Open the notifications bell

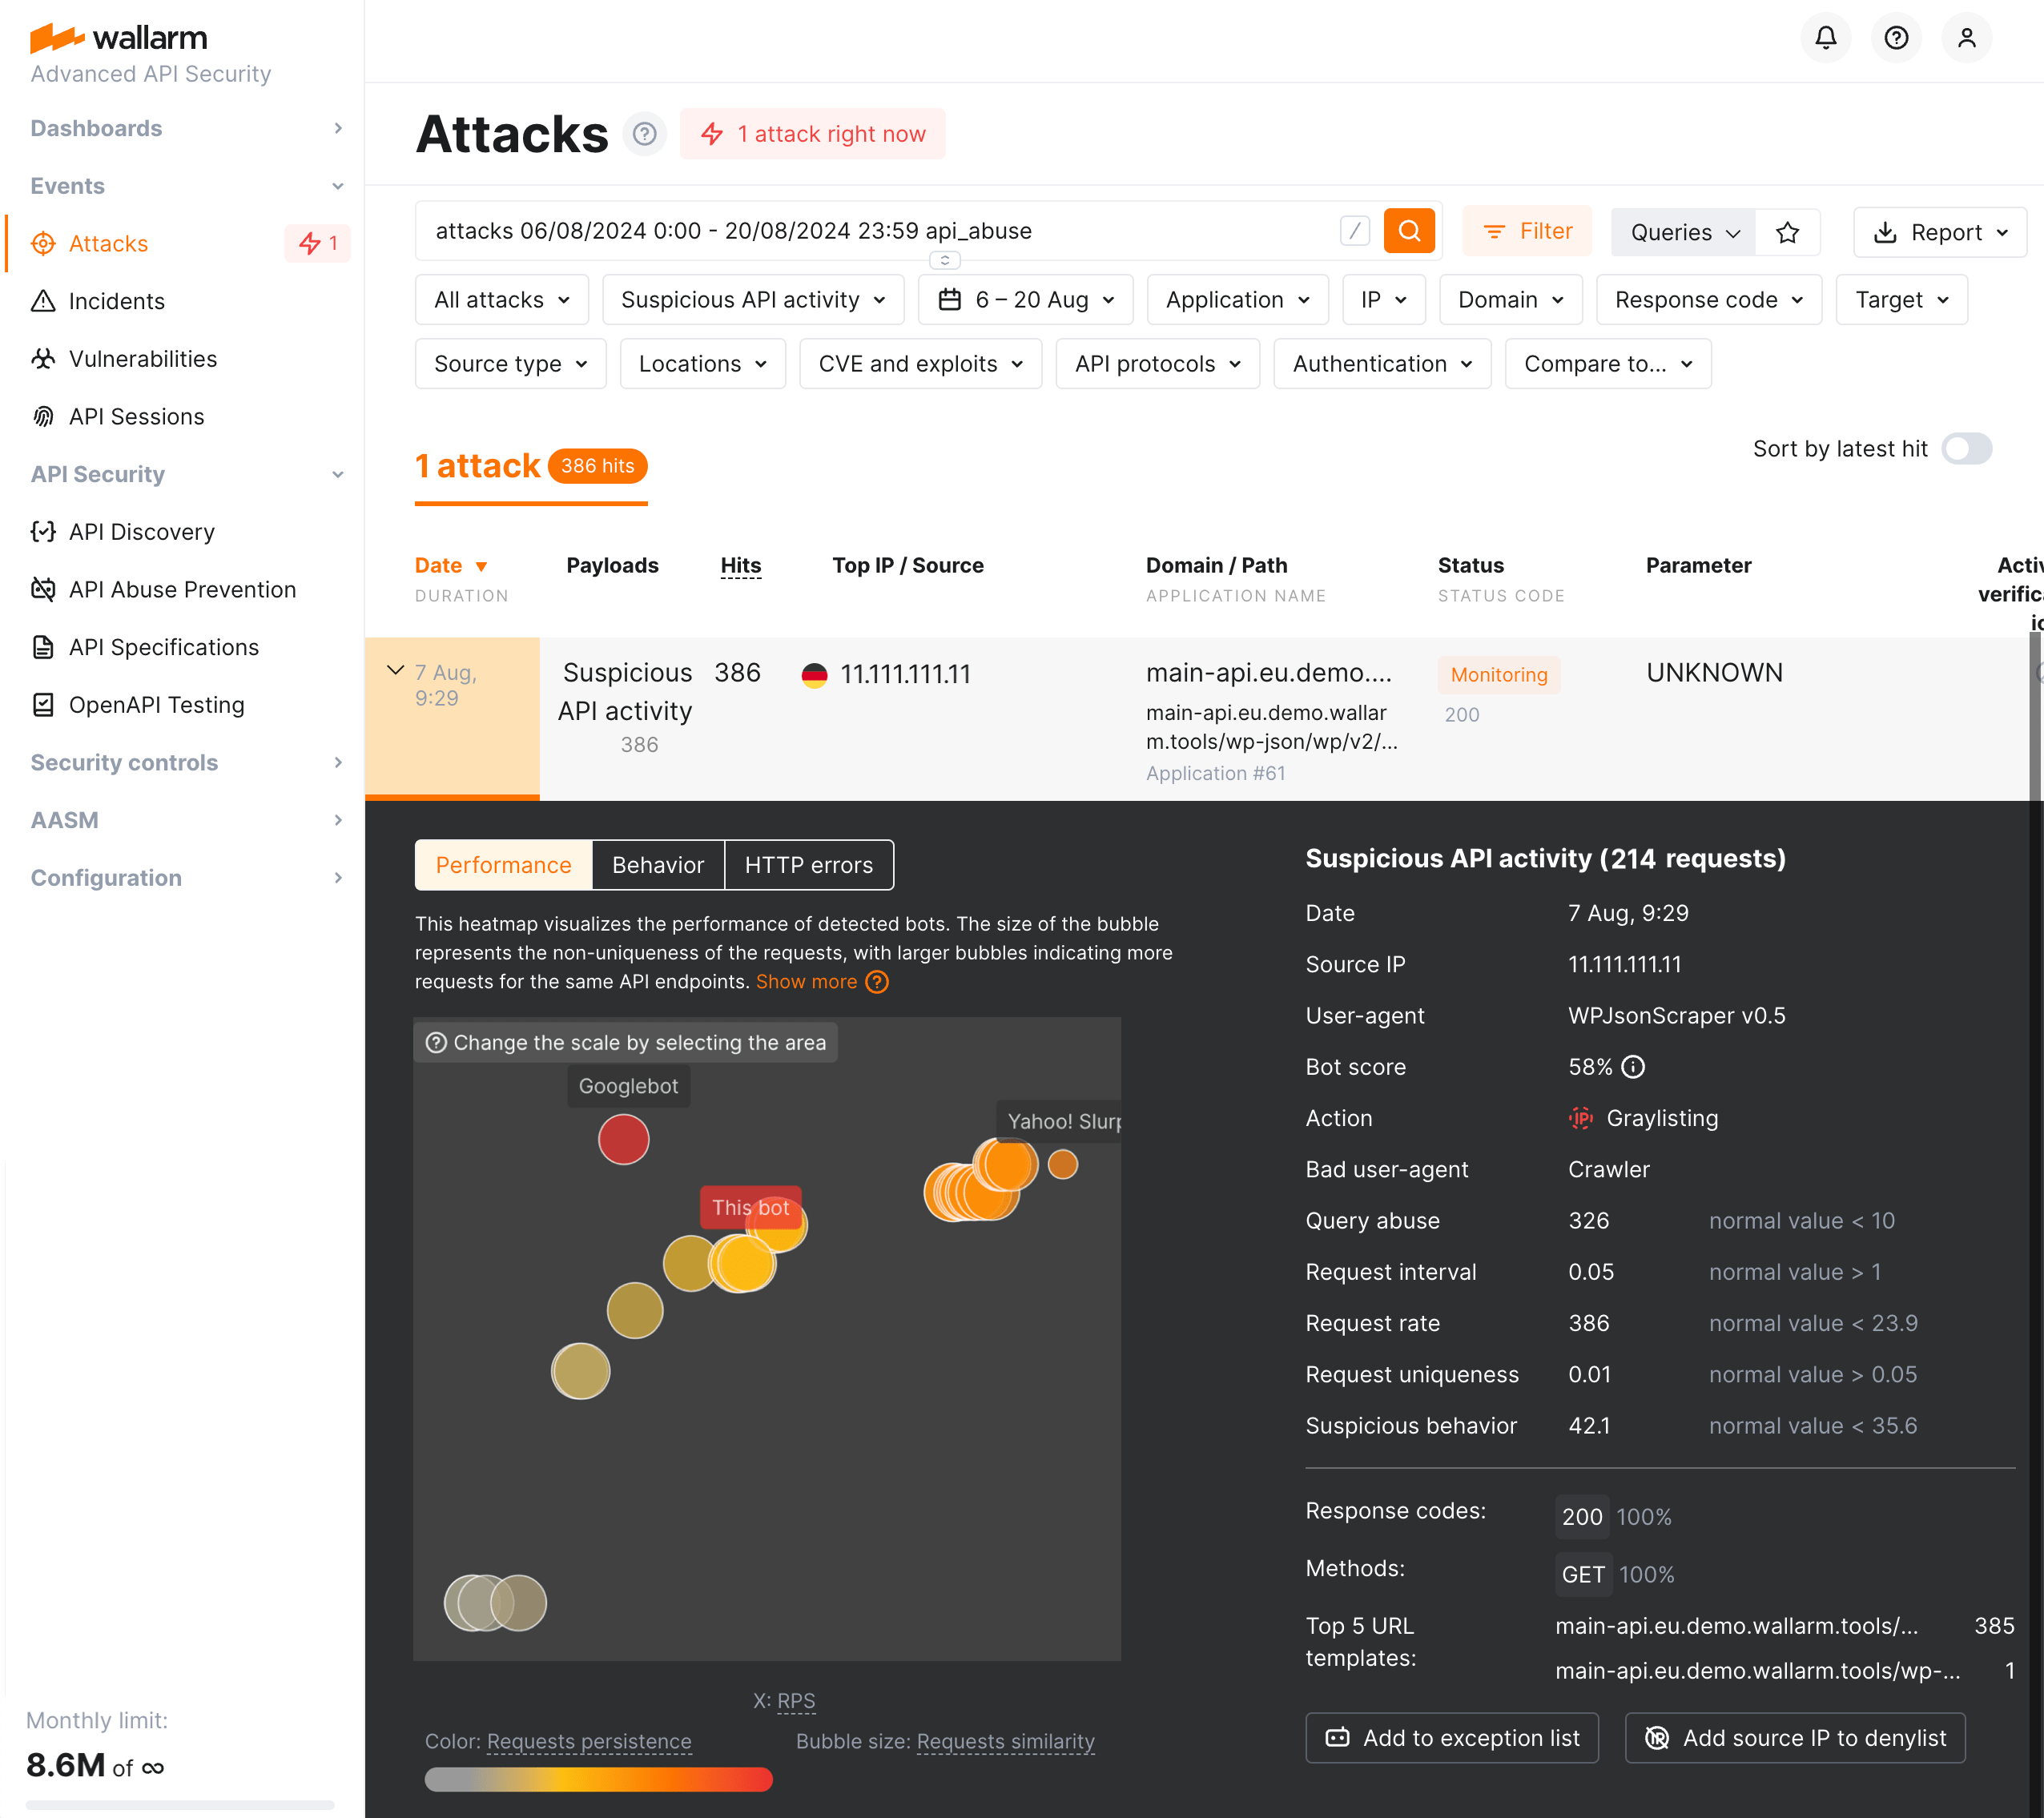click(1825, 38)
